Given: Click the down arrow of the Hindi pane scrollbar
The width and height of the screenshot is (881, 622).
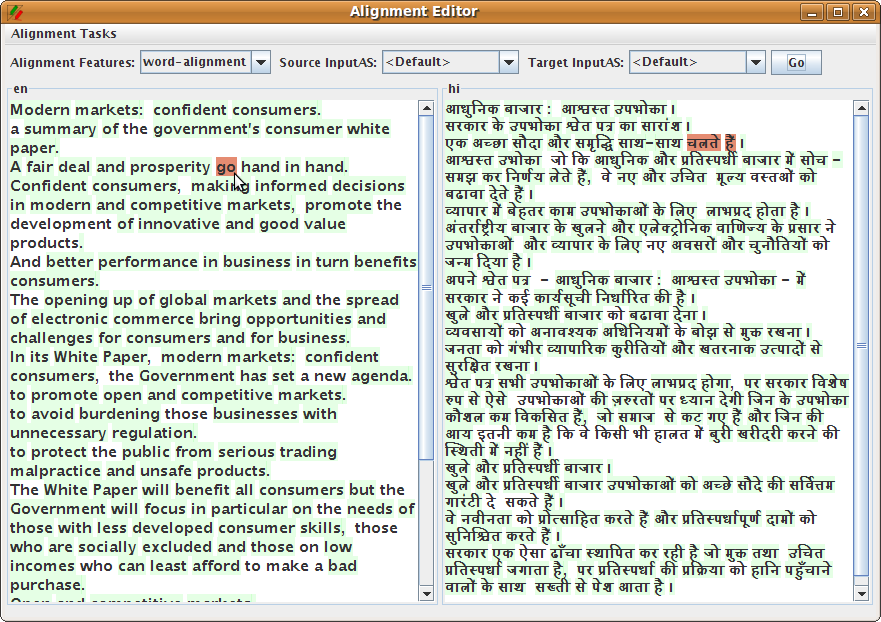Looking at the screenshot, I should (x=861, y=596).
